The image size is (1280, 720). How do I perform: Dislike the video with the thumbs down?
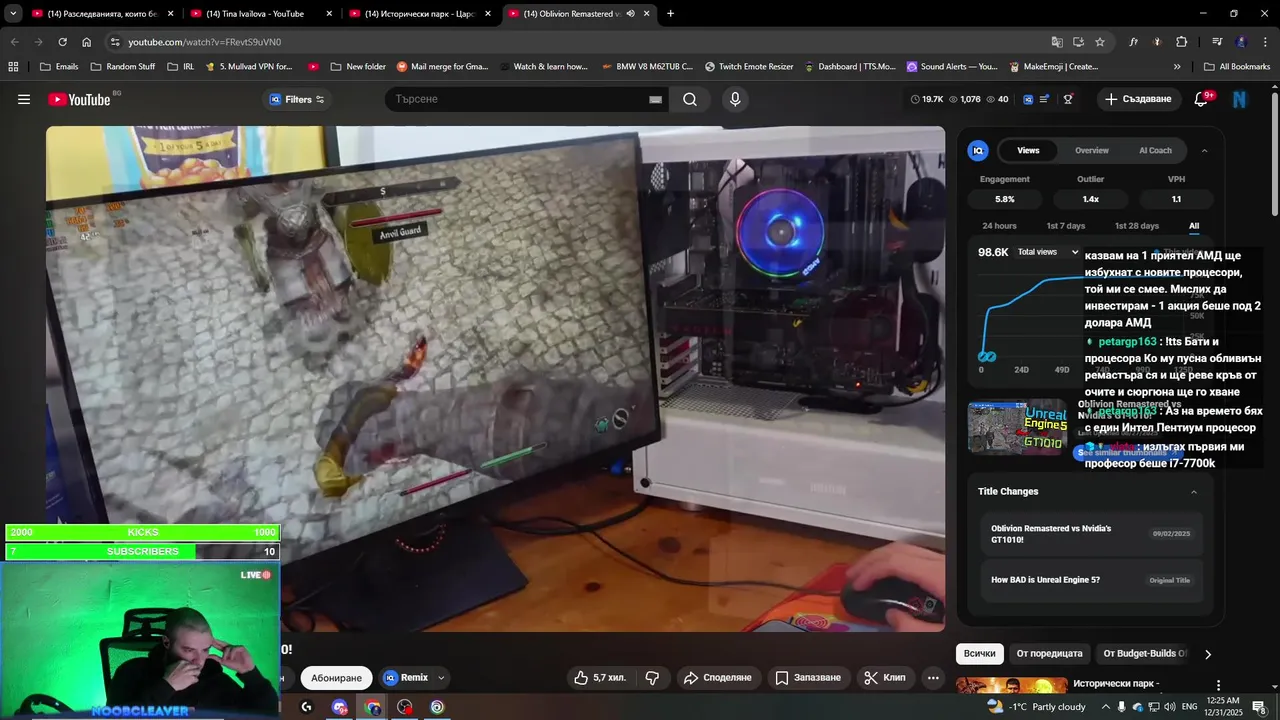pos(652,678)
